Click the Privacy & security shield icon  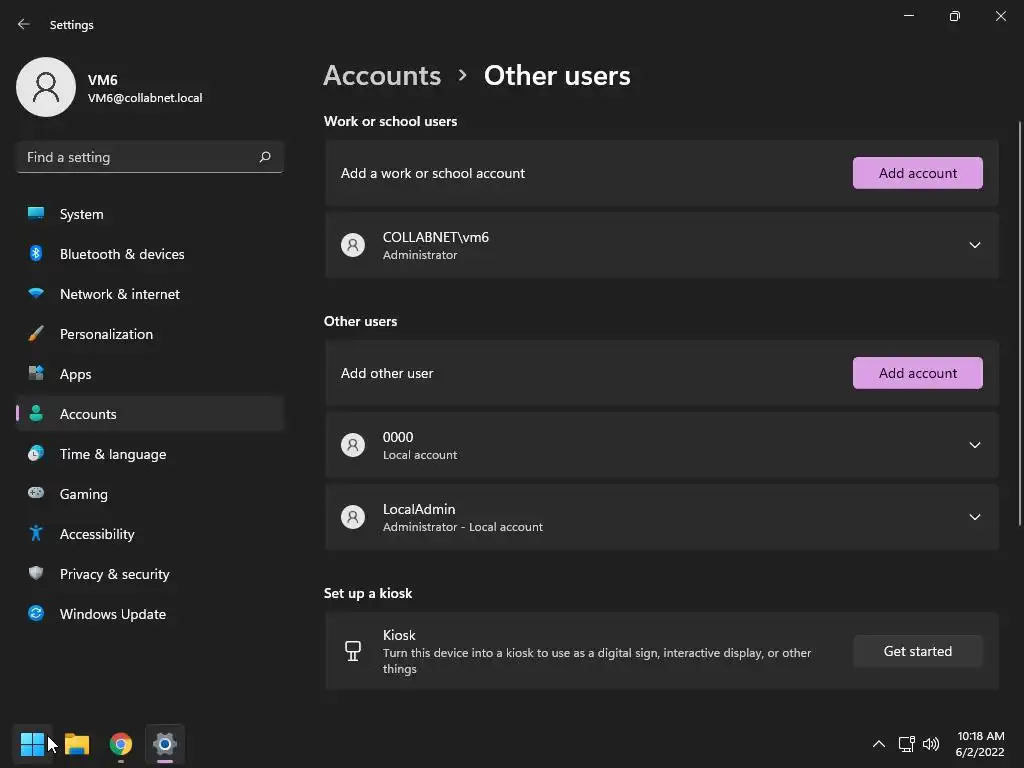pyautogui.click(x=36, y=574)
